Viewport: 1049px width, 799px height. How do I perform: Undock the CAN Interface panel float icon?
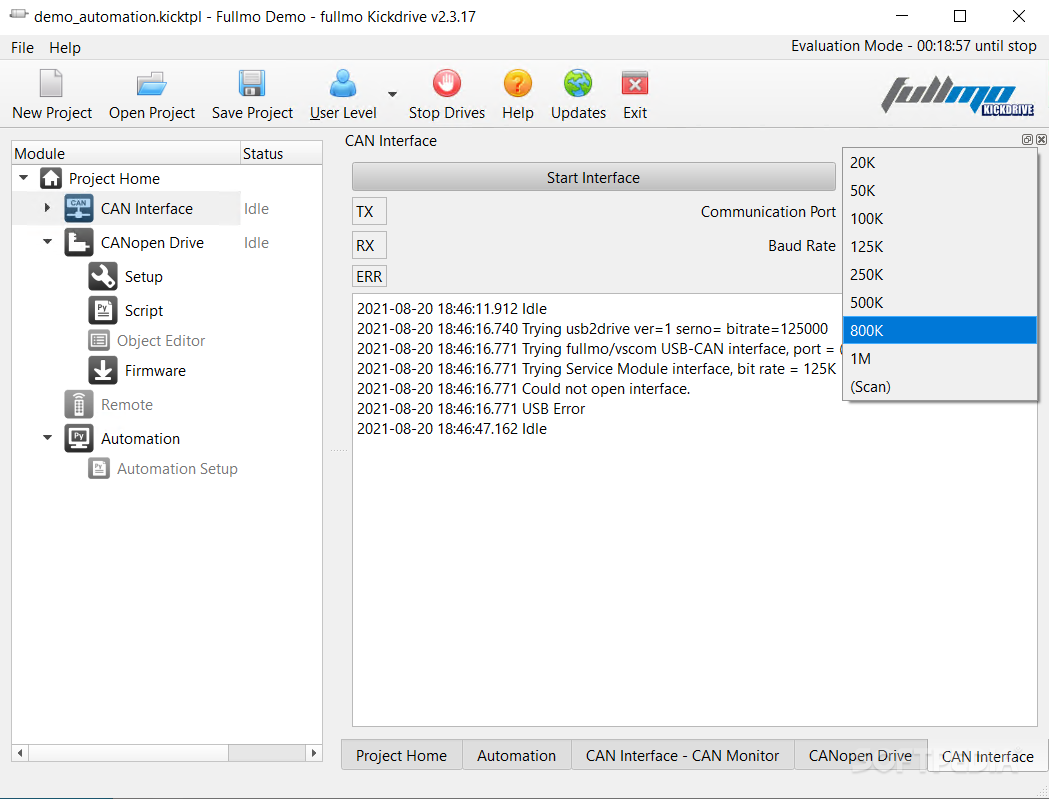pyautogui.click(x=1027, y=139)
